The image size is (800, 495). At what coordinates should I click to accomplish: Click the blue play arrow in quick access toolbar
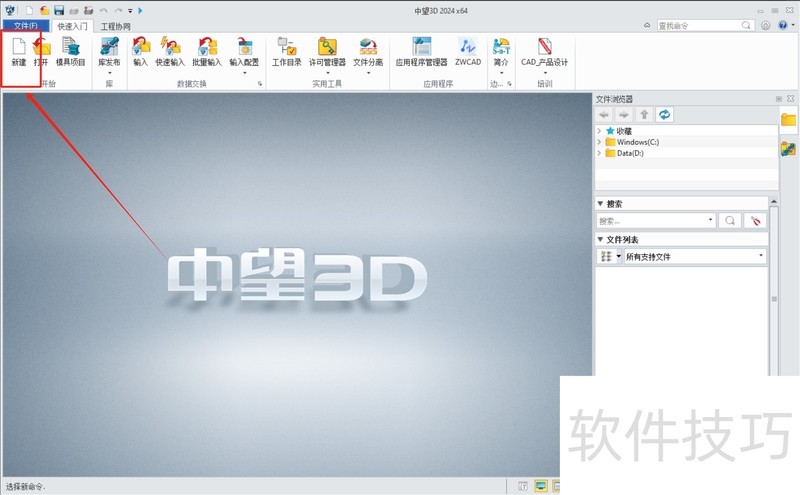[x=140, y=11]
